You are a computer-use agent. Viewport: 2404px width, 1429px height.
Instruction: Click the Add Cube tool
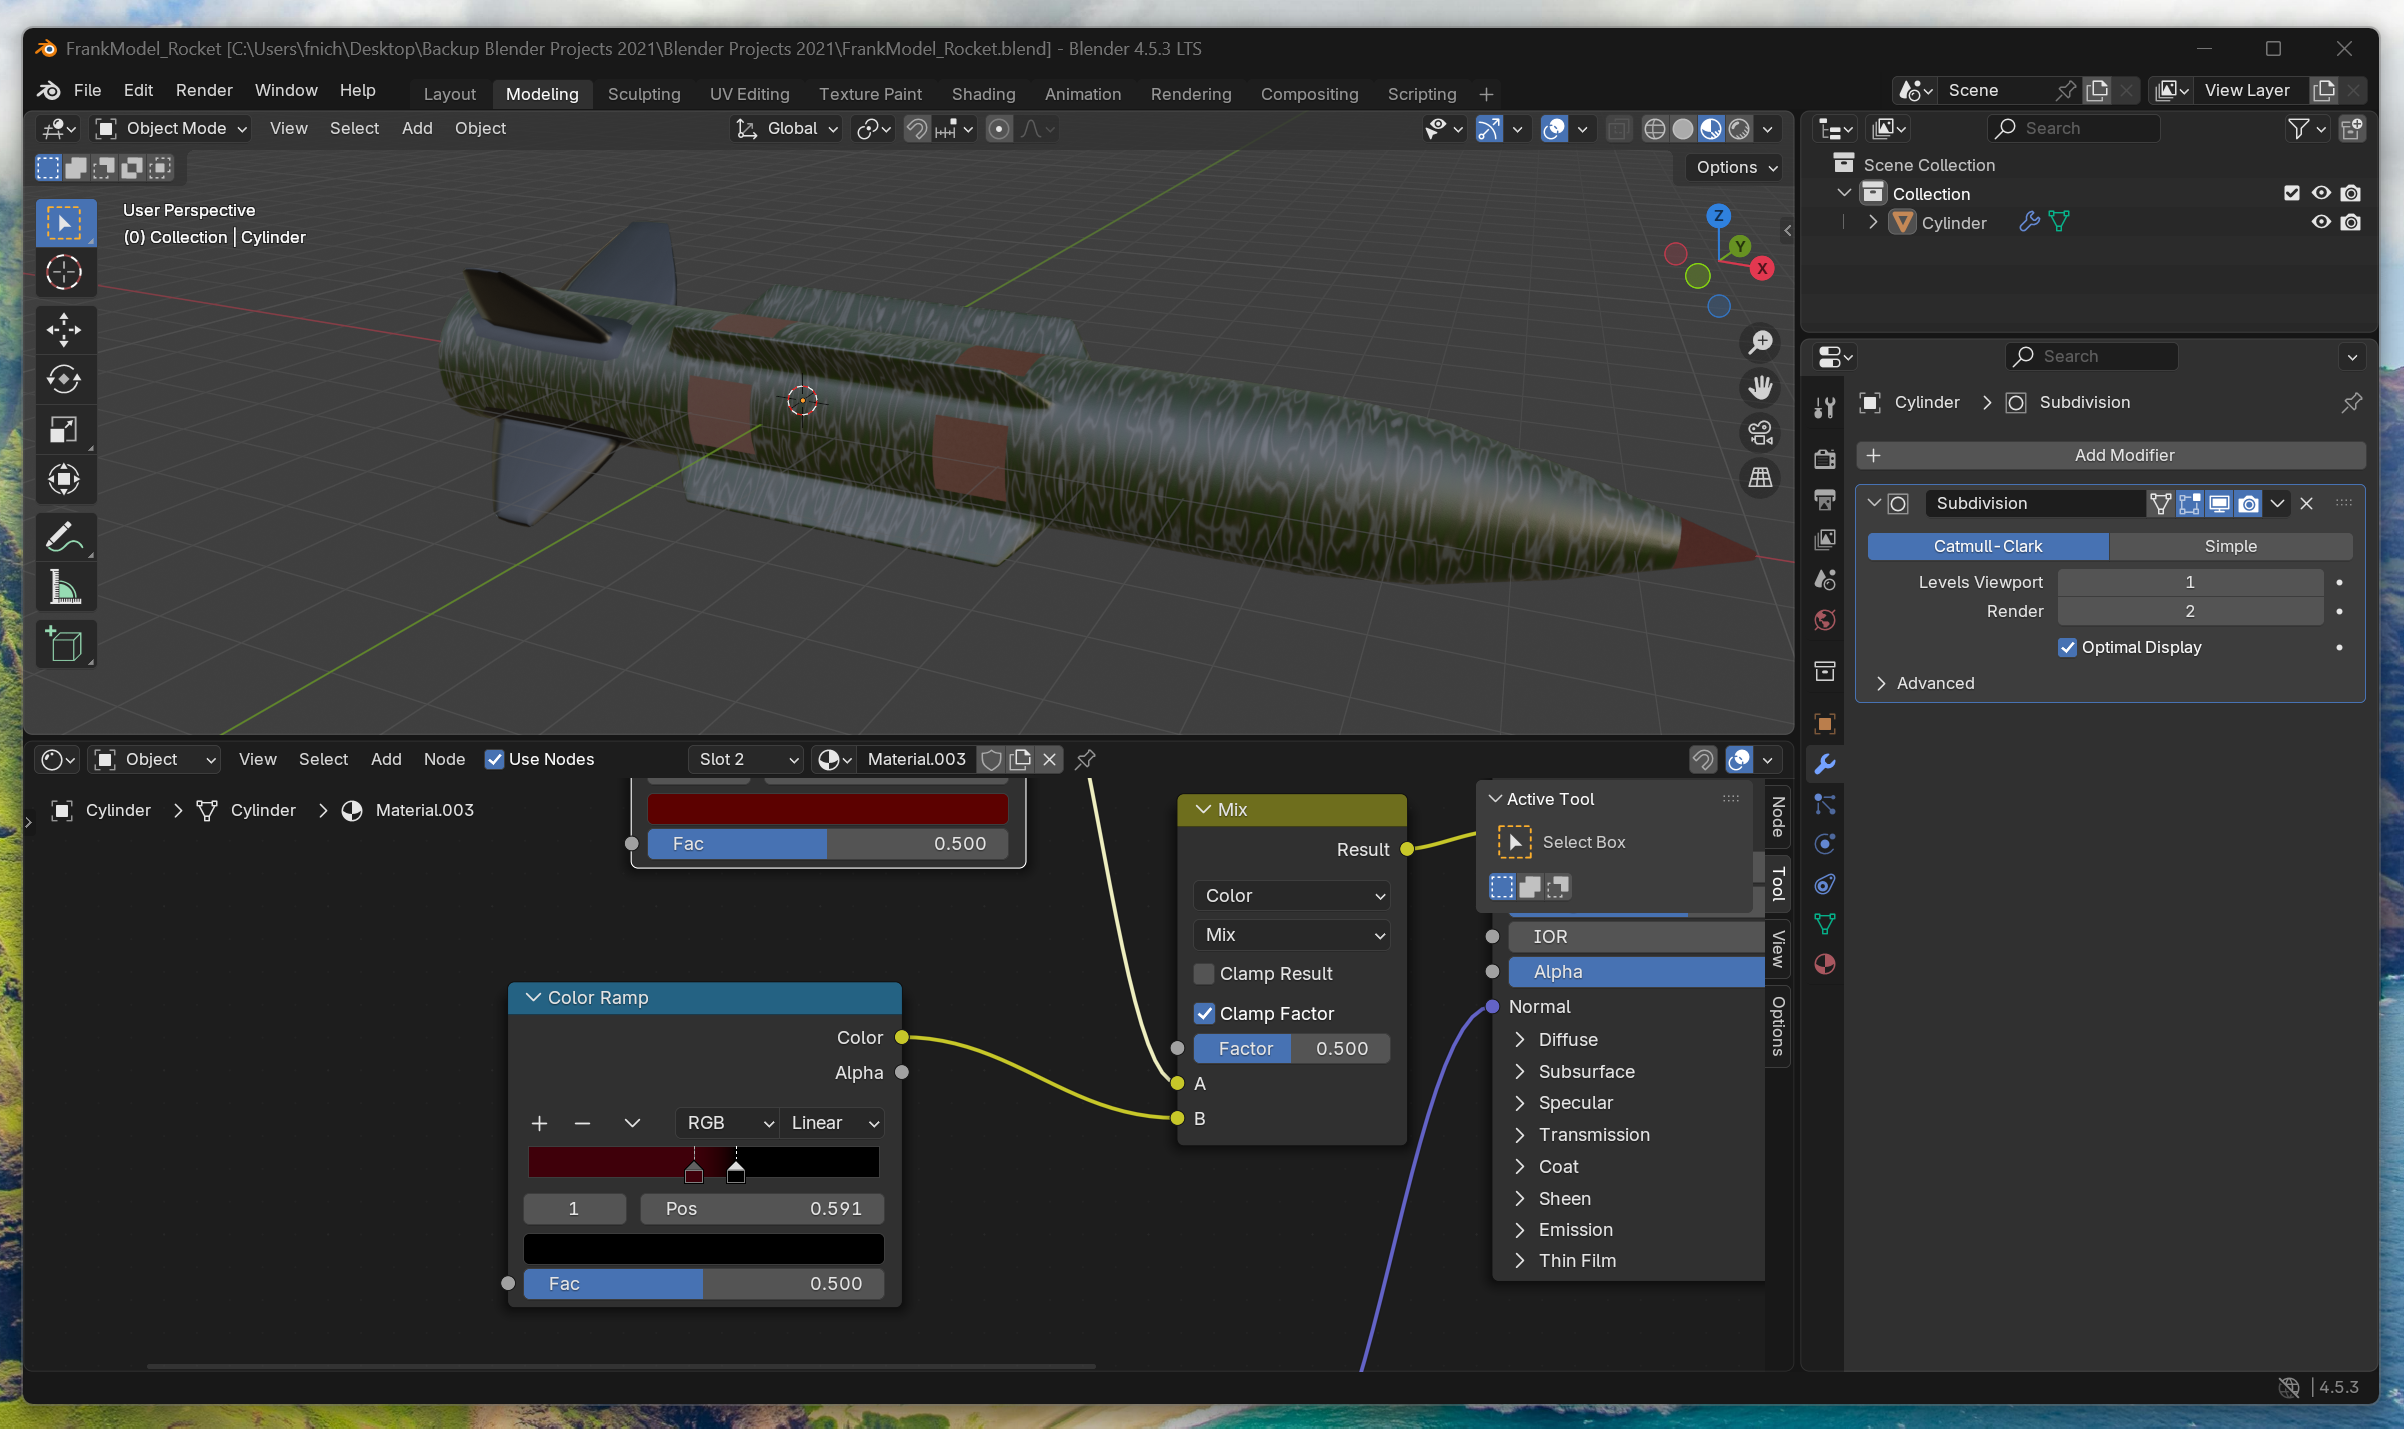tap(64, 644)
